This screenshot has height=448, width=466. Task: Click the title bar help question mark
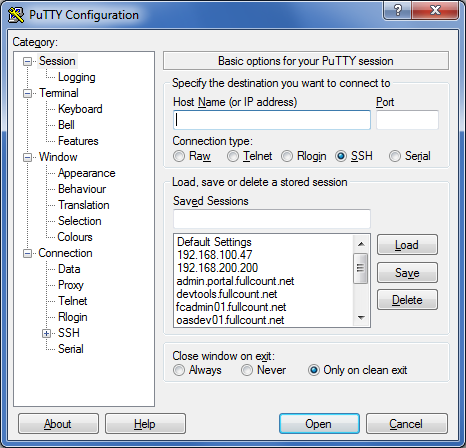click(397, 10)
